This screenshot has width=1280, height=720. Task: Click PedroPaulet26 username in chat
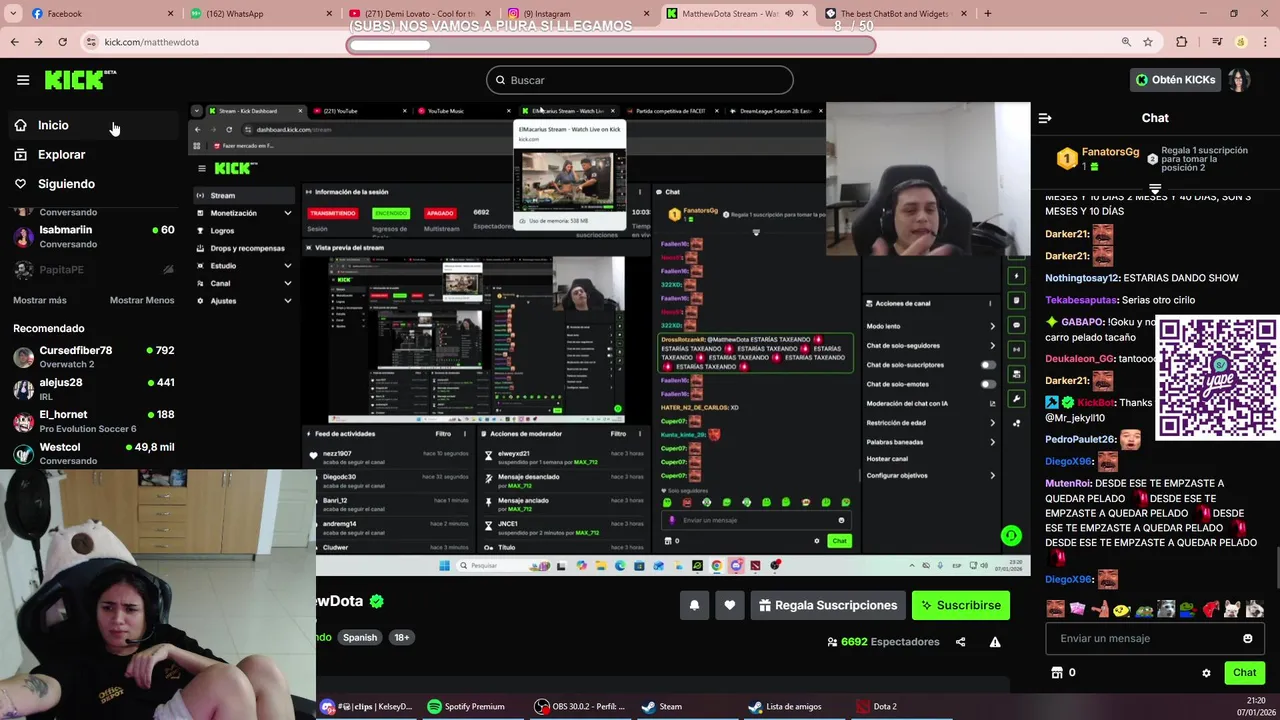click(x=1080, y=439)
